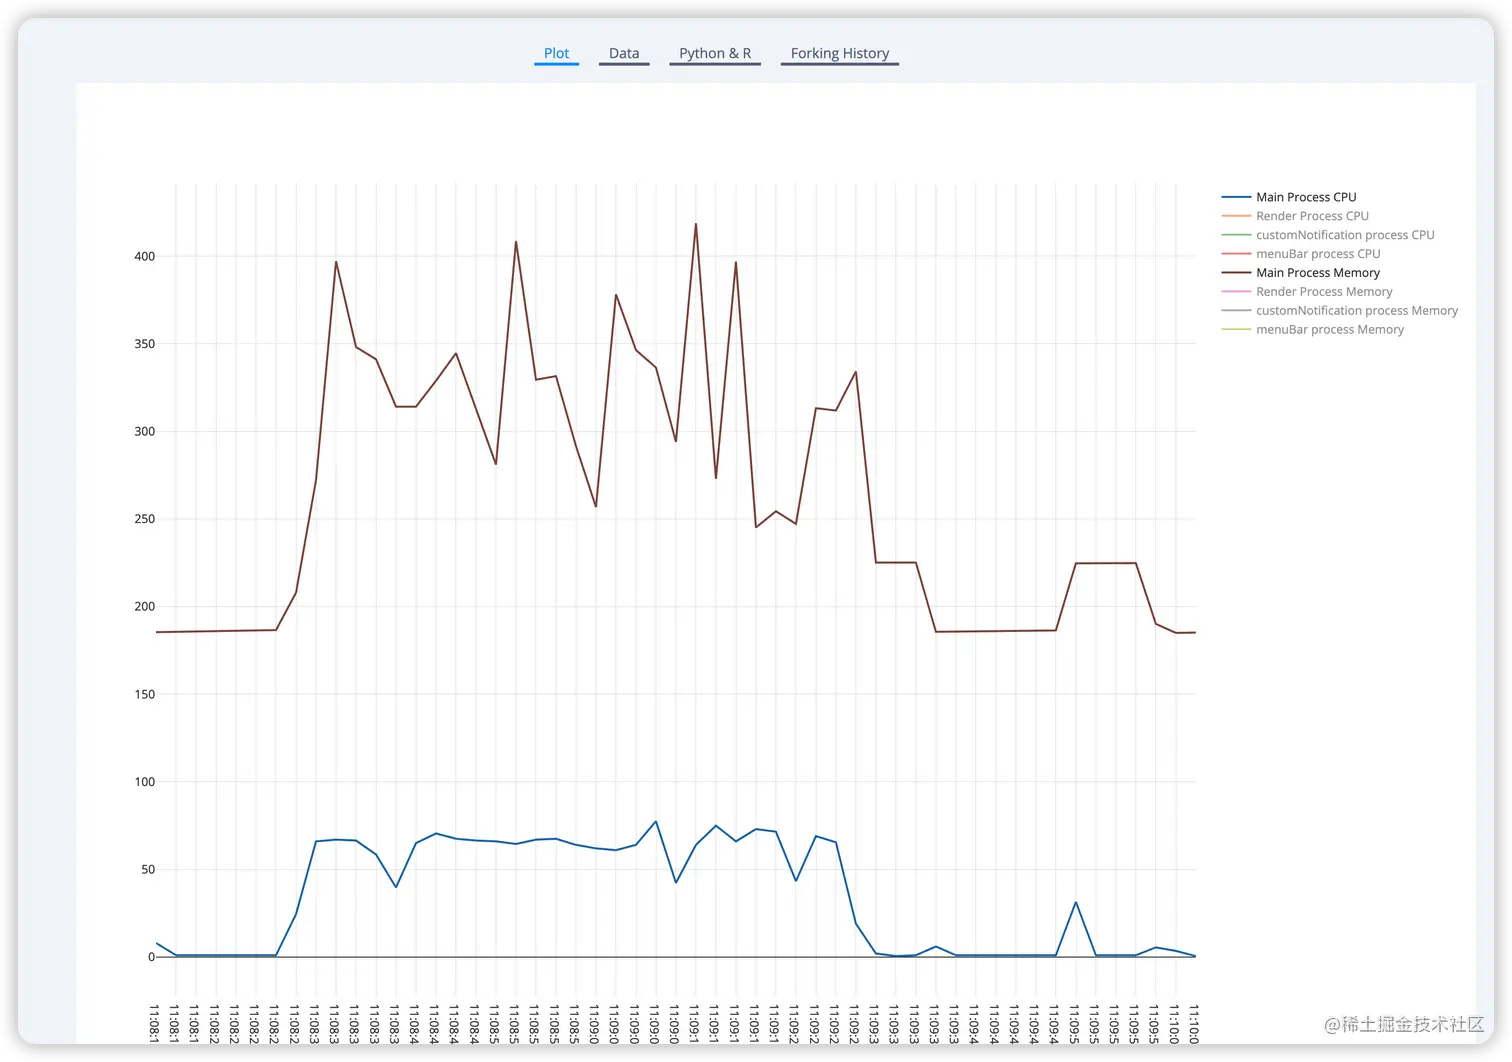
Task: Show Render Process Memory trace
Action: click(1324, 292)
